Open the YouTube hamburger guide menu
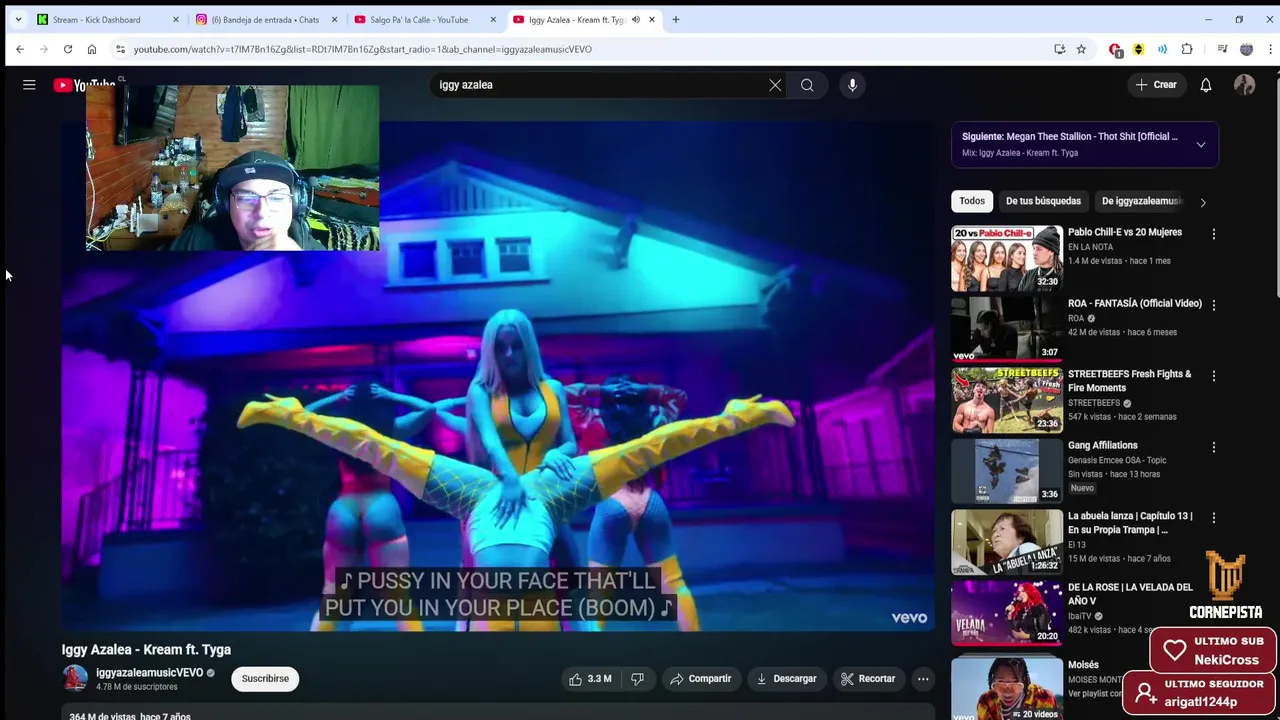1280x720 pixels. click(x=29, y=85)
